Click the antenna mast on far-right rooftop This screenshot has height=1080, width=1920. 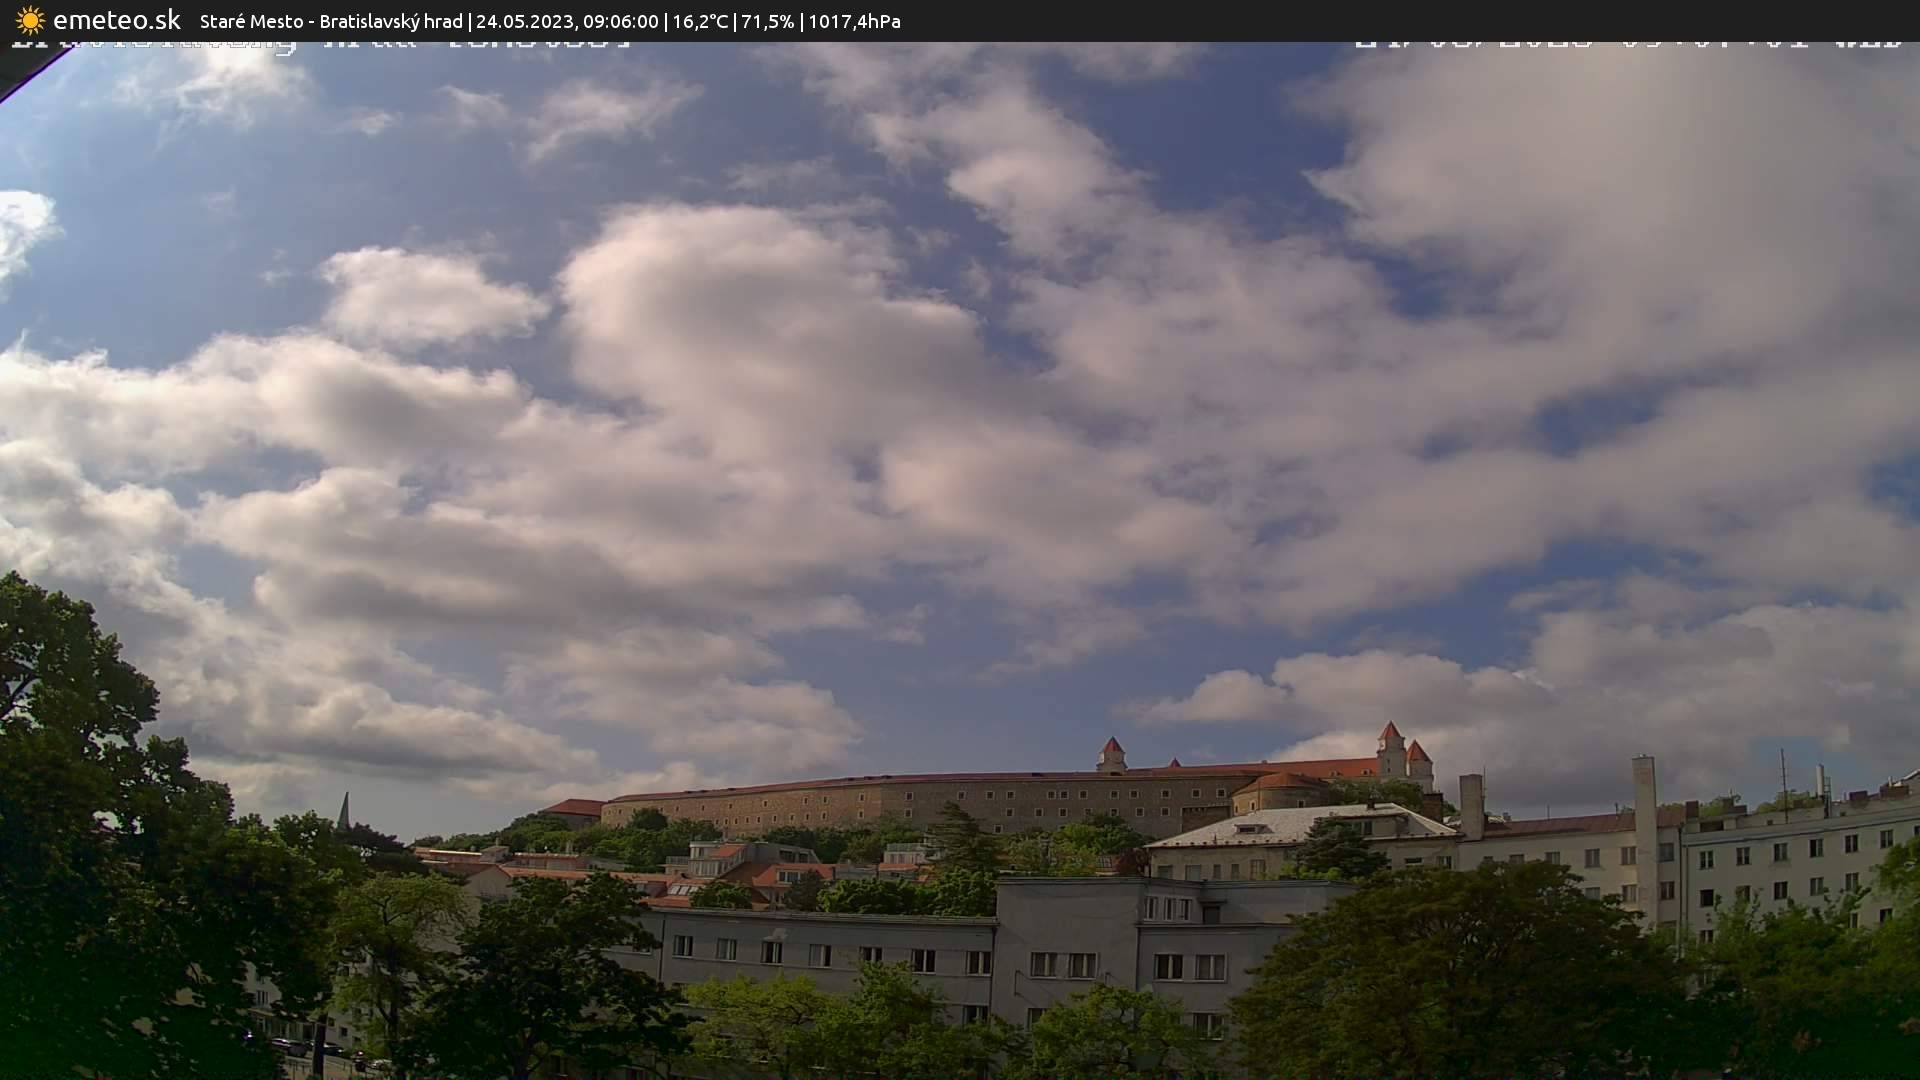click(1783, 780)
